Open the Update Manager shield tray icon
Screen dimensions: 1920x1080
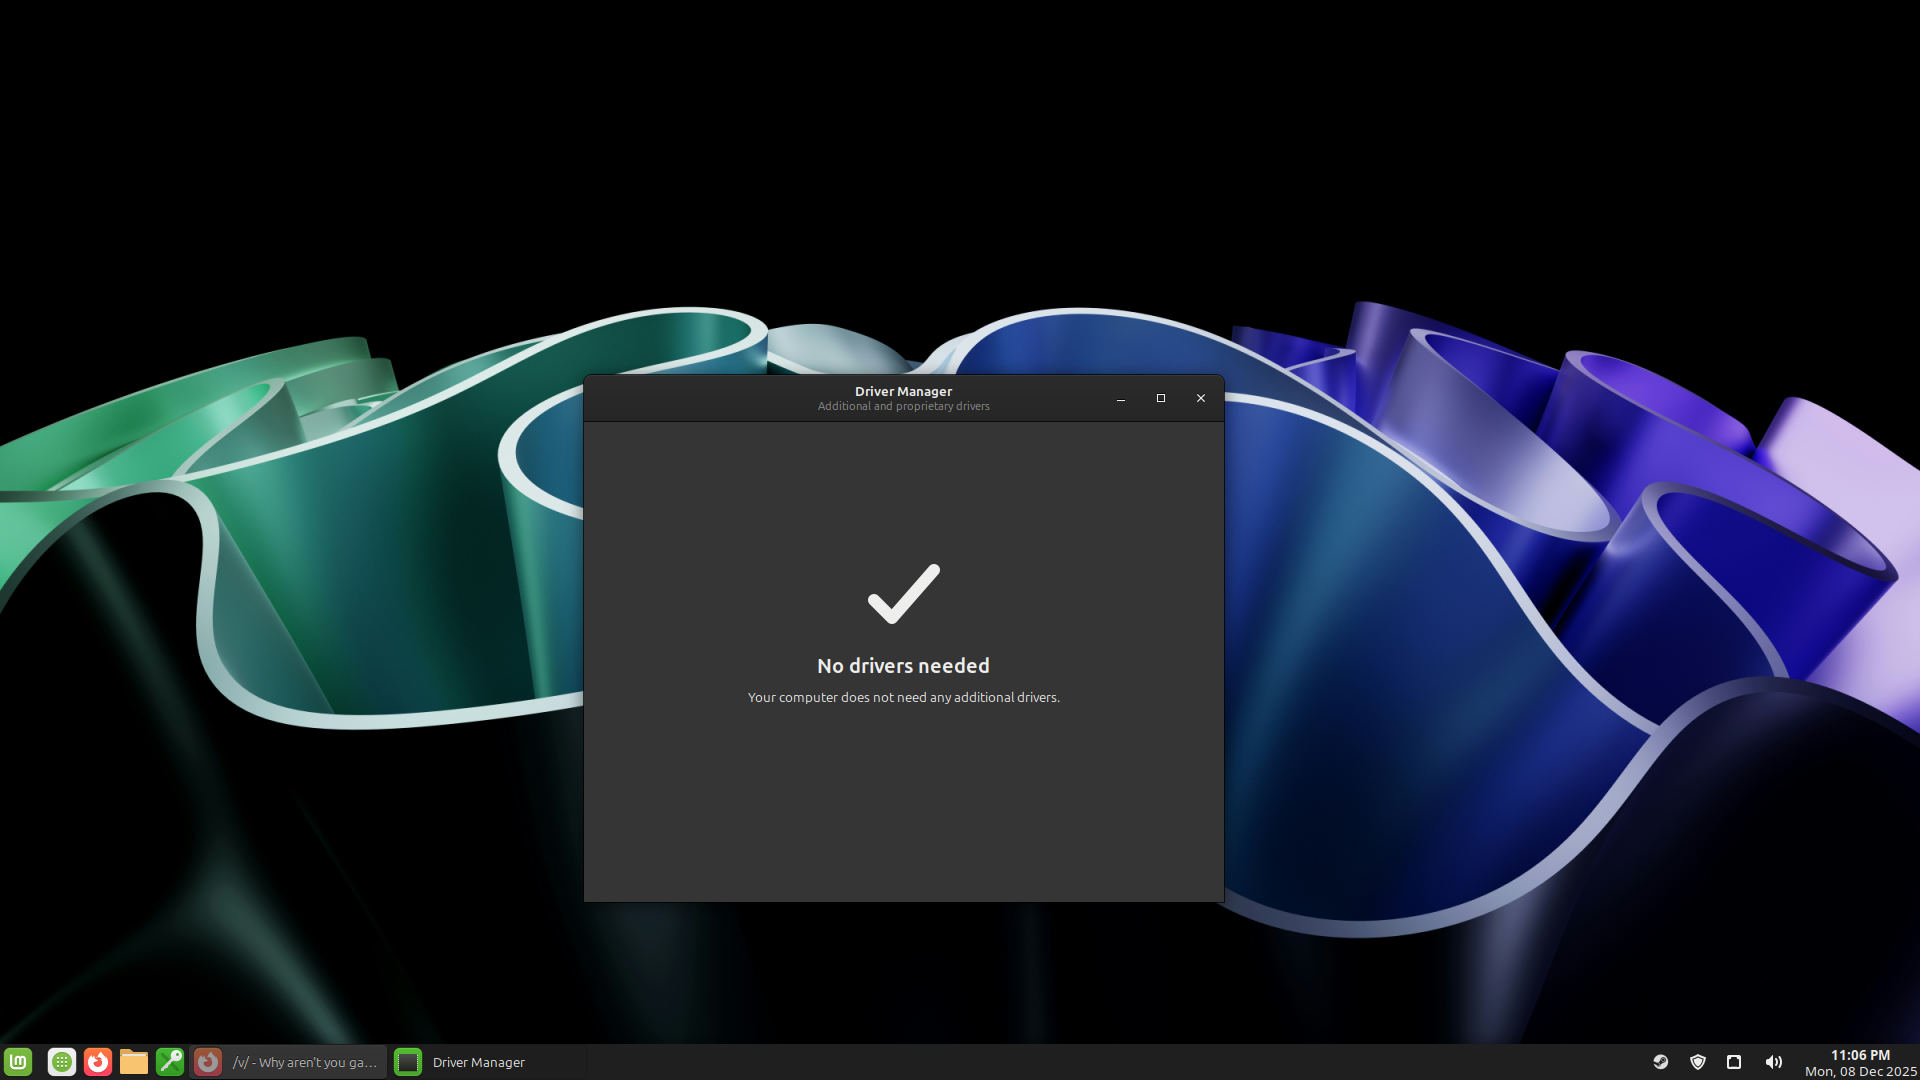1698,1062
